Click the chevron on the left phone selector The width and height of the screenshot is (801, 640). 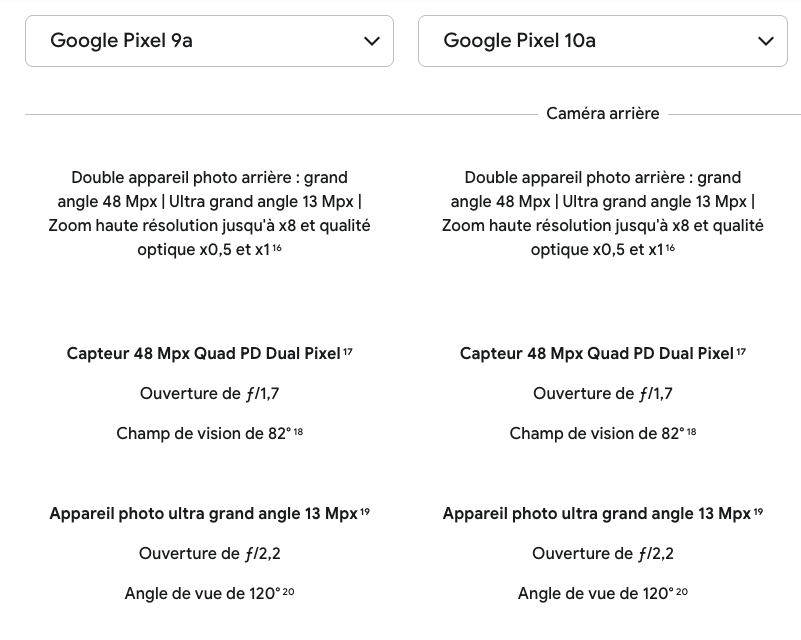[371, 41]
